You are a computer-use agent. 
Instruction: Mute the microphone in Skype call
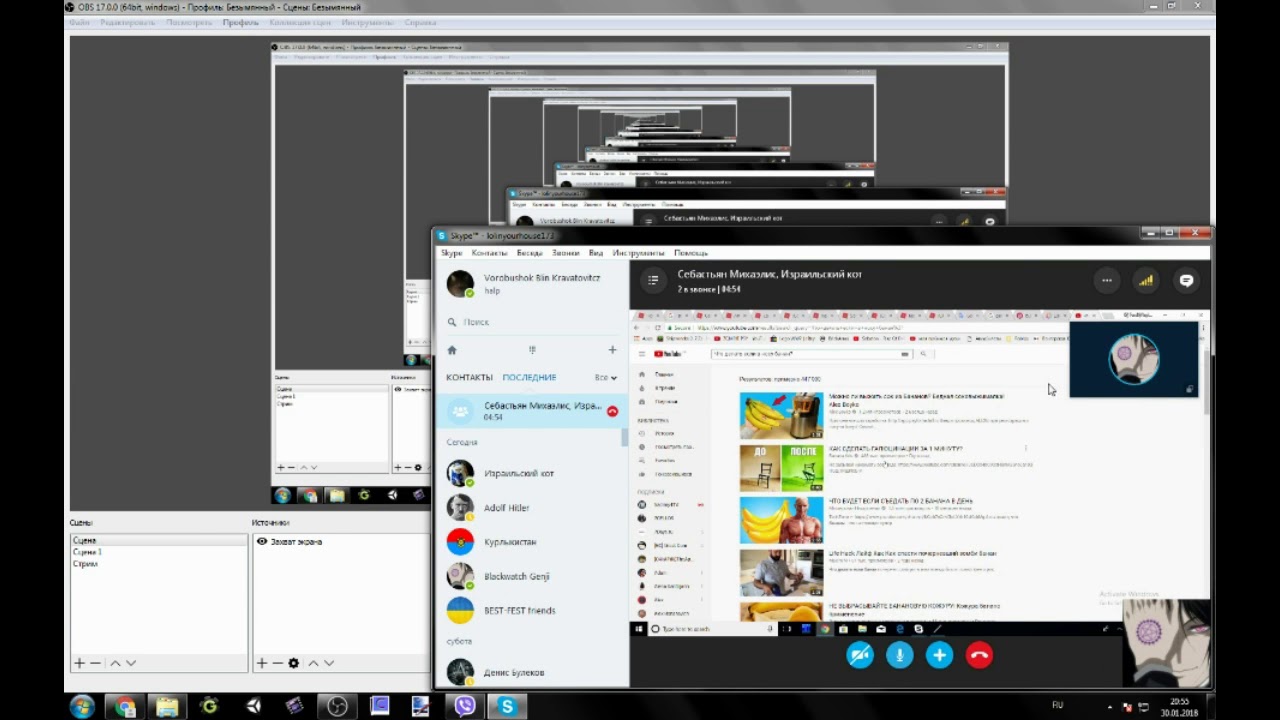pos(899,655)
